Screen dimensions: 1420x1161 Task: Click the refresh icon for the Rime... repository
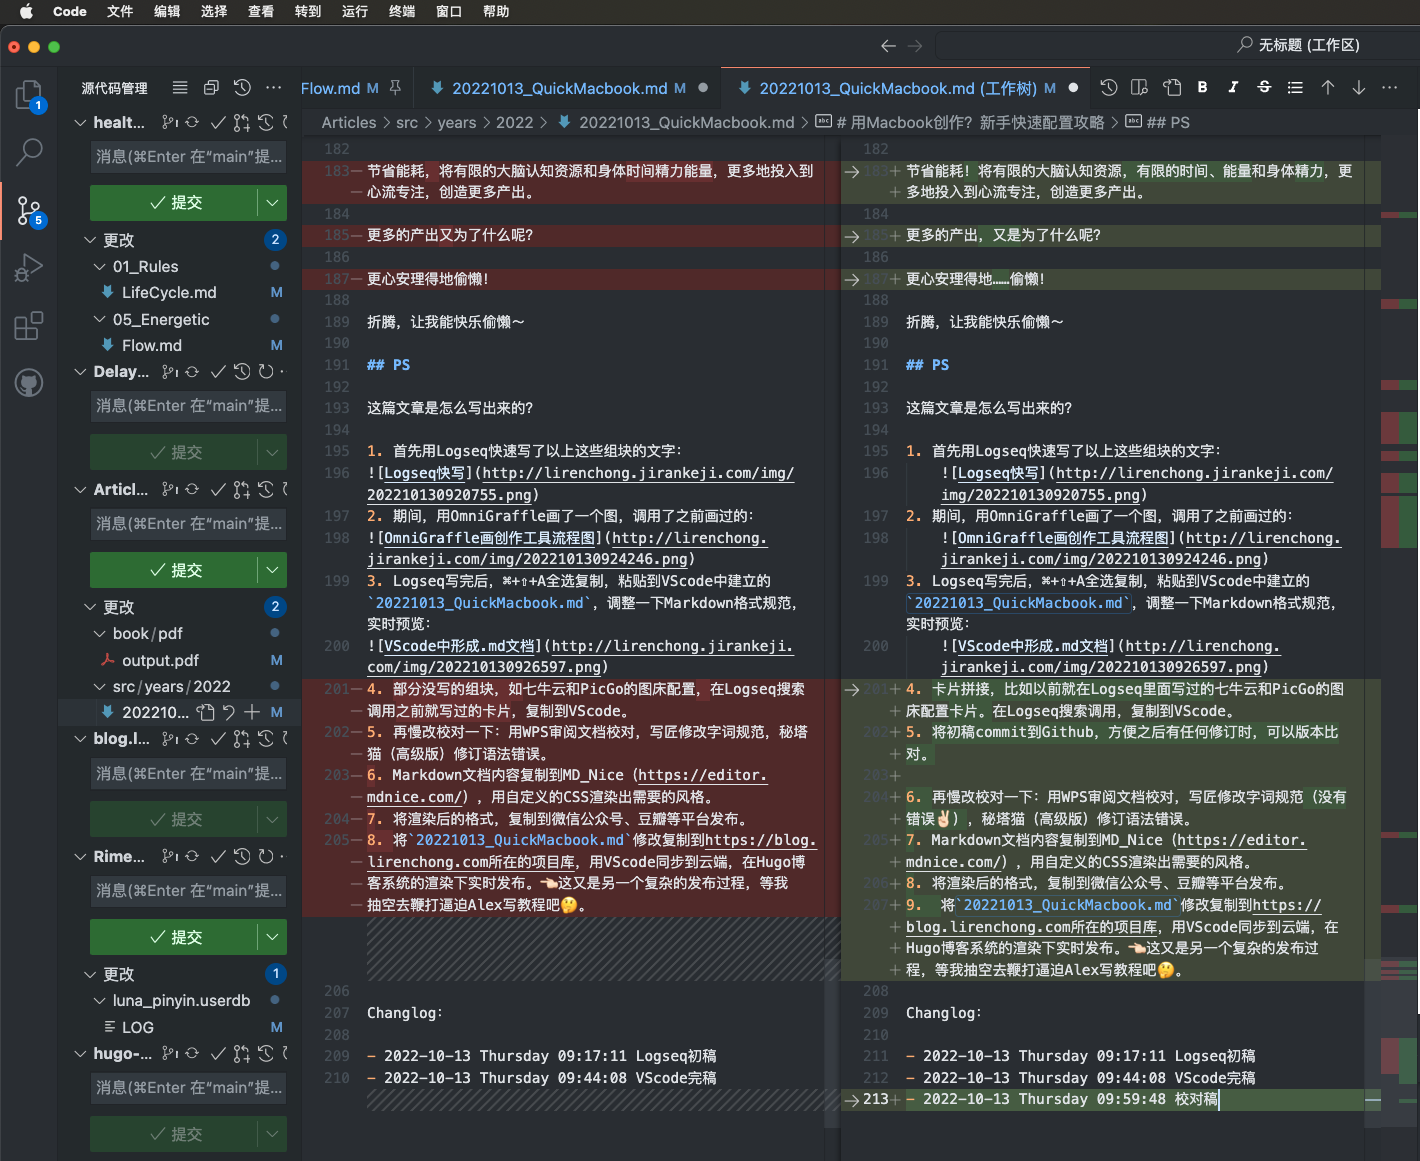(x=266, y=856)
